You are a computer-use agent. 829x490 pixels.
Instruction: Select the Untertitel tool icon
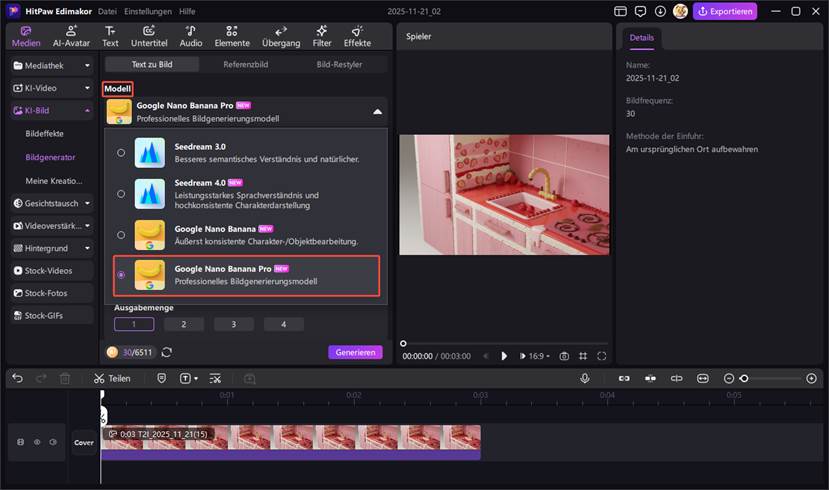coord(149,37)
